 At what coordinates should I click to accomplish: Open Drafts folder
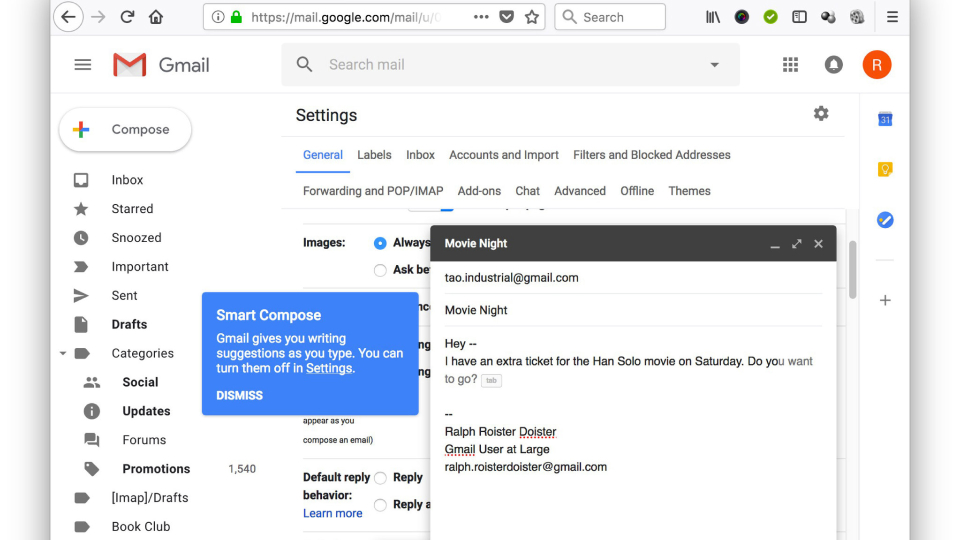pyautogui.click(x=129, y=324)
